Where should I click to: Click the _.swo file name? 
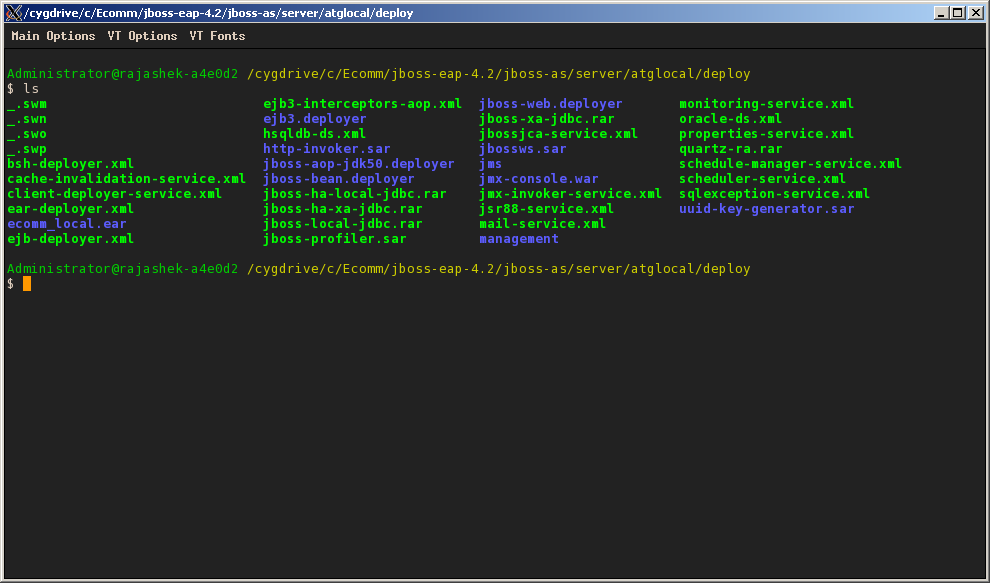[x=27, y=134]
